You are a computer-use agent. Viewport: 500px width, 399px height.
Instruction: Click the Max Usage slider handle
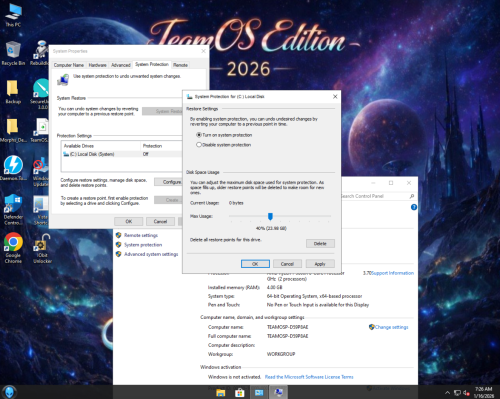270,217
